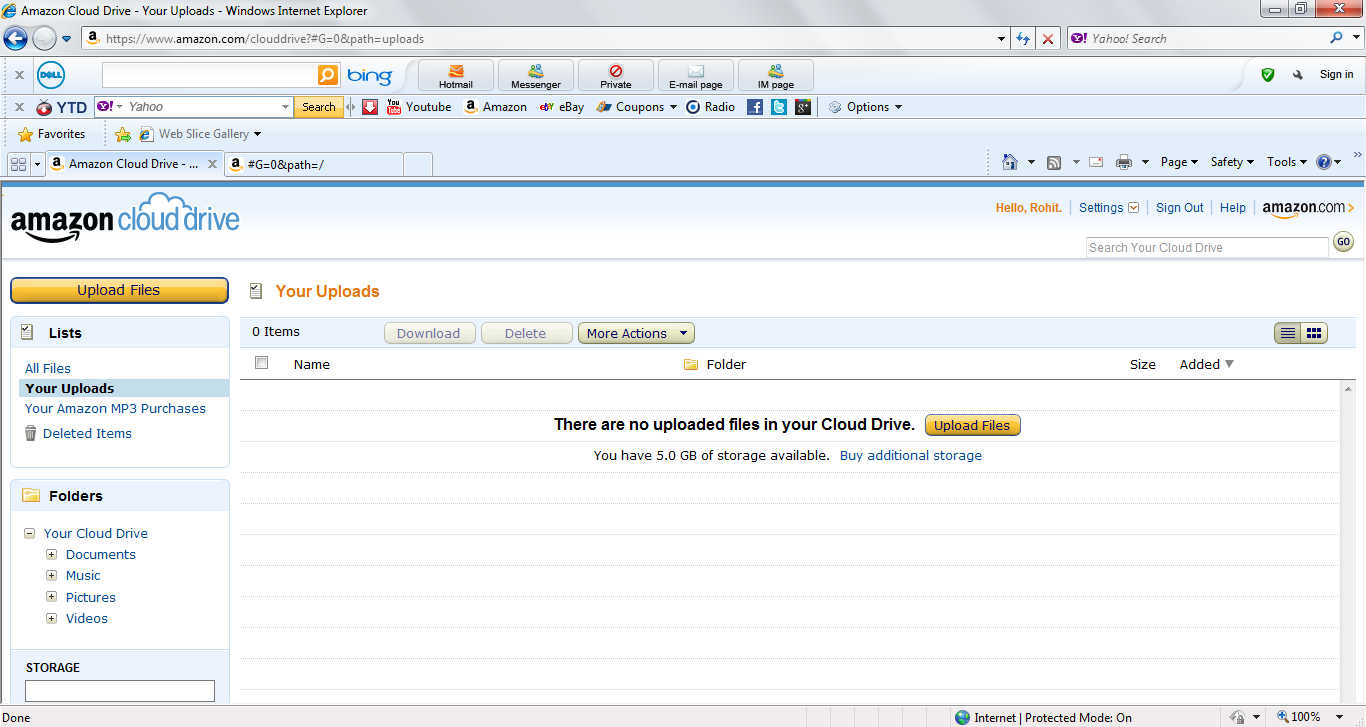This screenshot has width=1366, height=727.
Task: Open the wrench toolbar options icon
Action: (x=1298, y=74)
